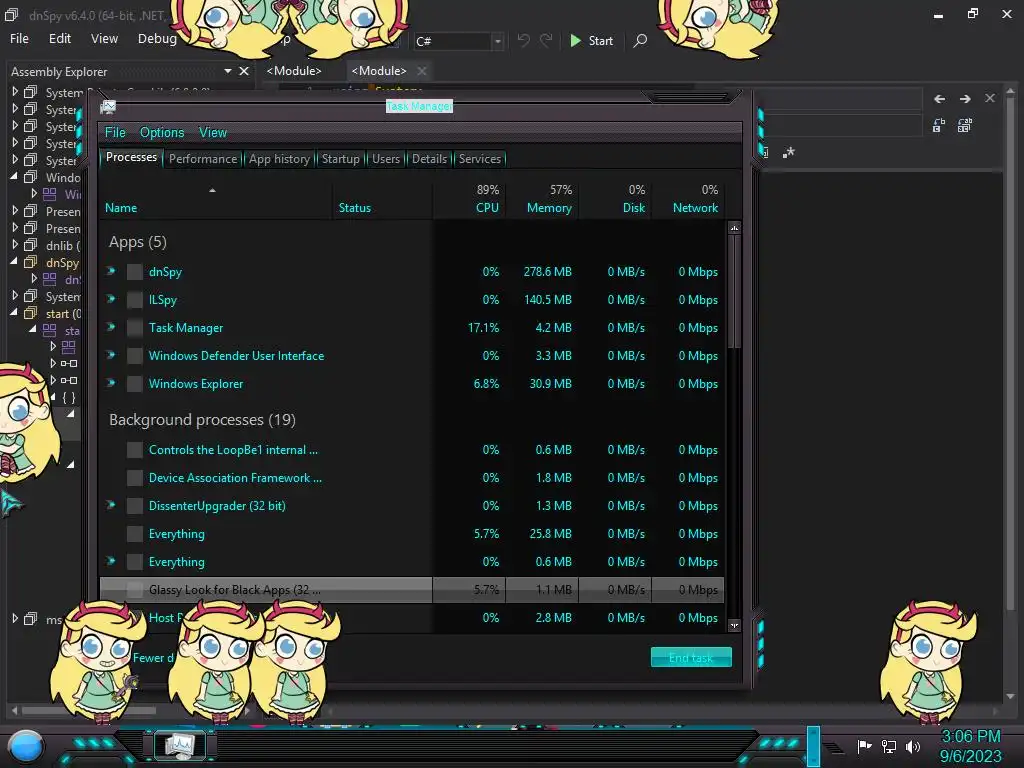
Task: Switch to the Services tab
Action: pos(479,159)
